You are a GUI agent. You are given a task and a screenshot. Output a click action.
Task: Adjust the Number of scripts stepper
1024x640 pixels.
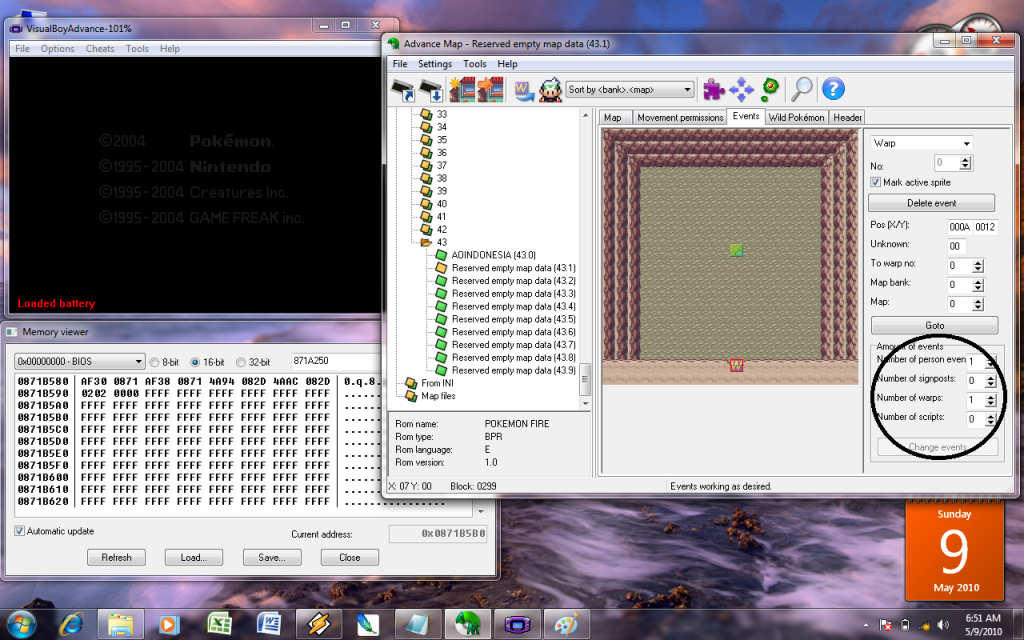pos(990,419)
